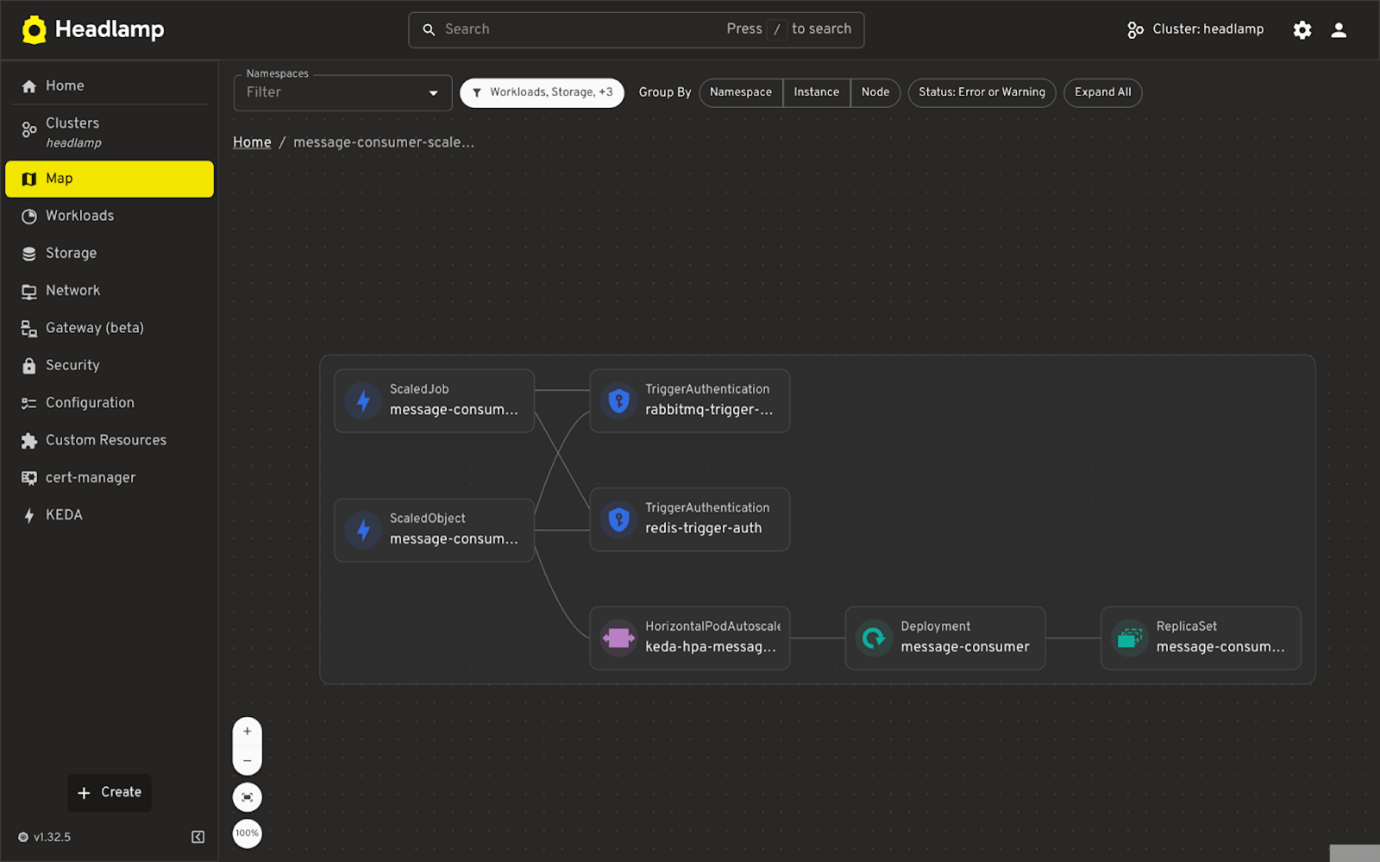
Task: Open KEDA in the sidebar
Action: tap(110, 515)
